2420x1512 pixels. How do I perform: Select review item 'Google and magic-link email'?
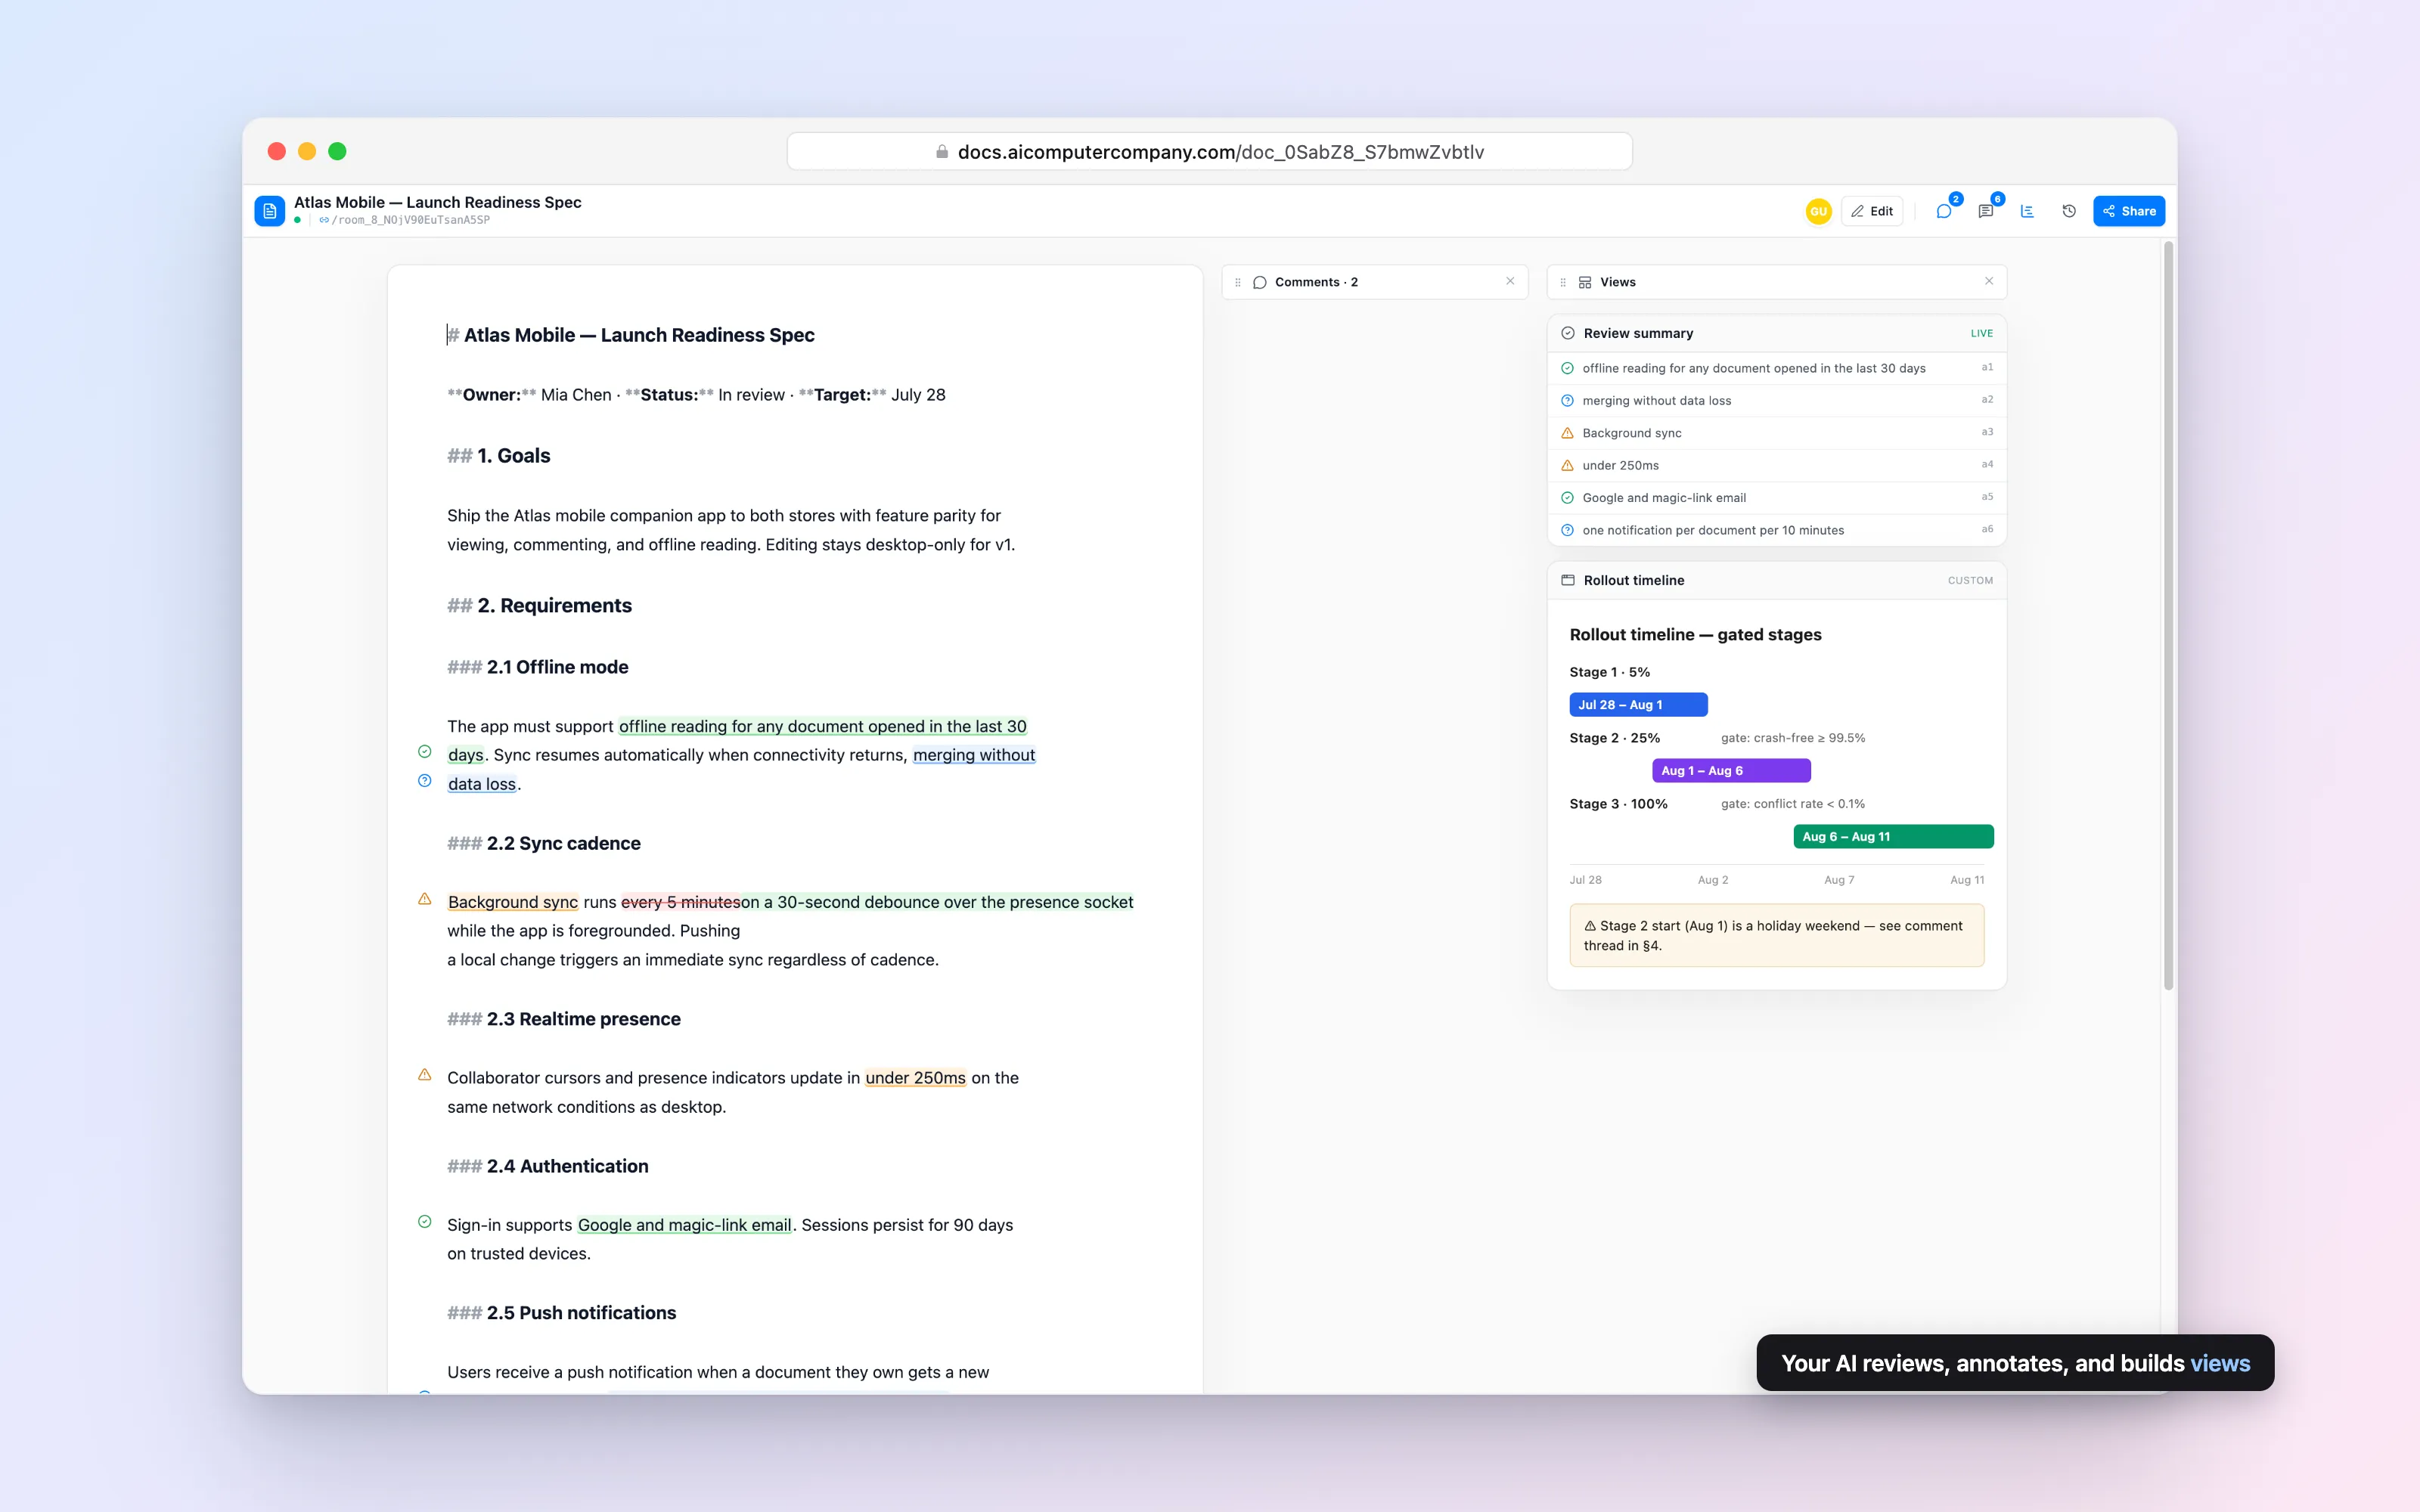tap(1777, 497)
